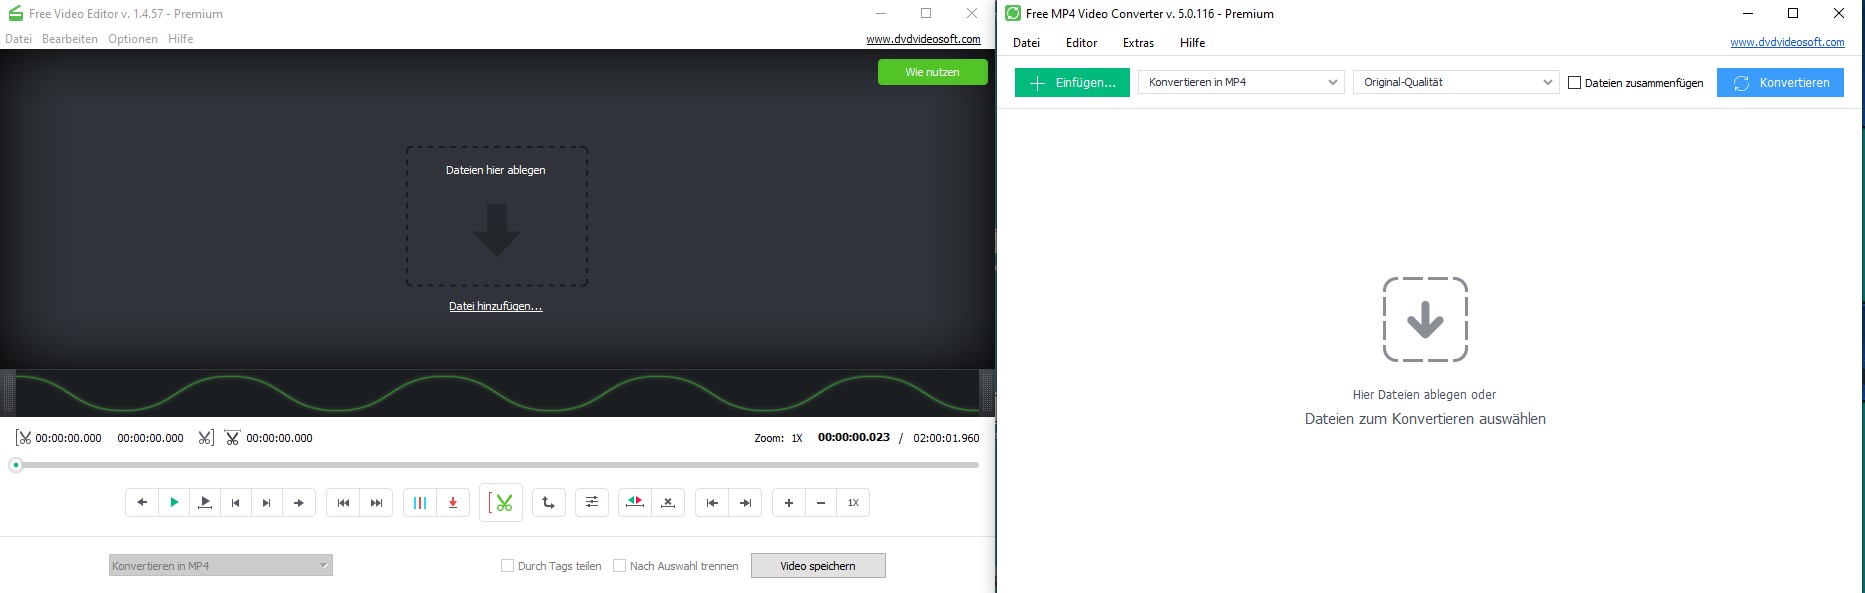Click the end-selection scissors bracket icon

point(205,438)
